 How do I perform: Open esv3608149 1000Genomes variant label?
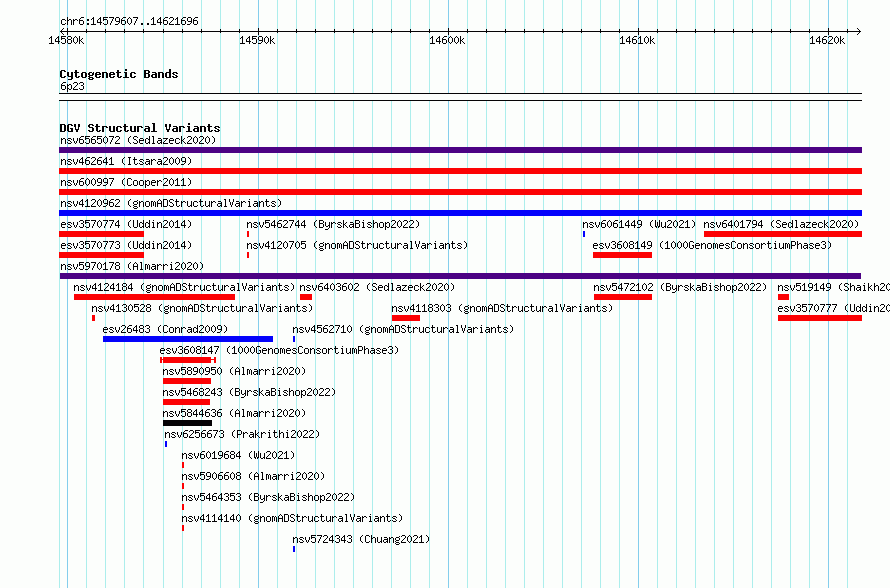click(x=712, y=245)
